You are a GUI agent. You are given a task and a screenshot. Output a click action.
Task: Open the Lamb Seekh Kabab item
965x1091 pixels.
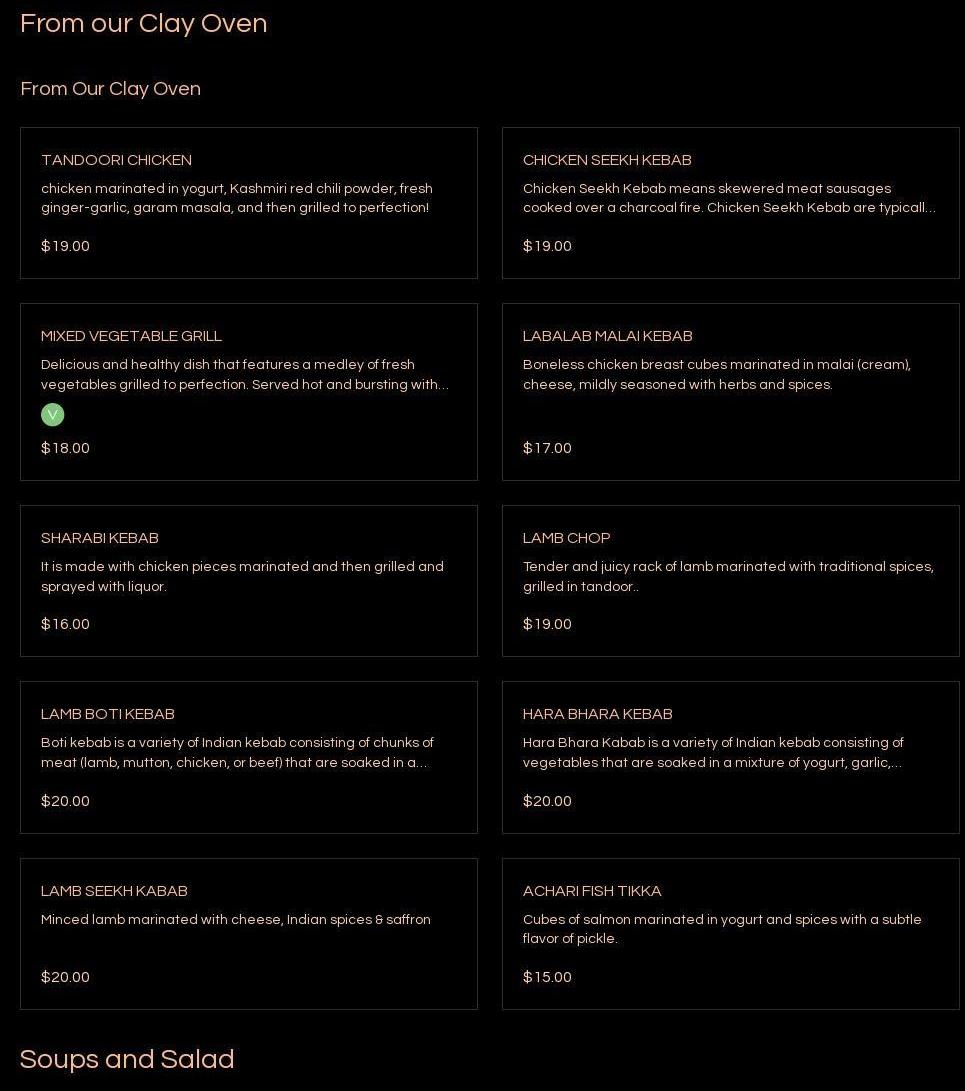click(x=114, y=891)
